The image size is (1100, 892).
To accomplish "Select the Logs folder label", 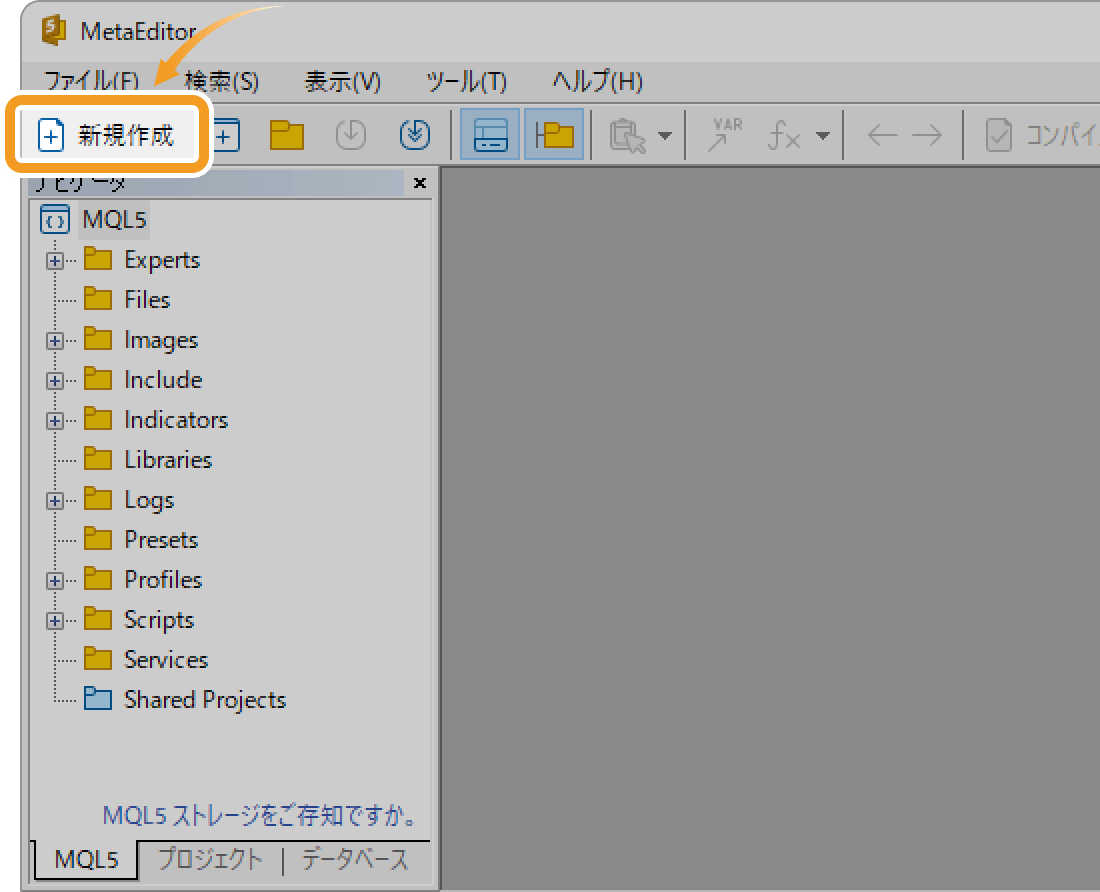I will [x=149, y=500].
